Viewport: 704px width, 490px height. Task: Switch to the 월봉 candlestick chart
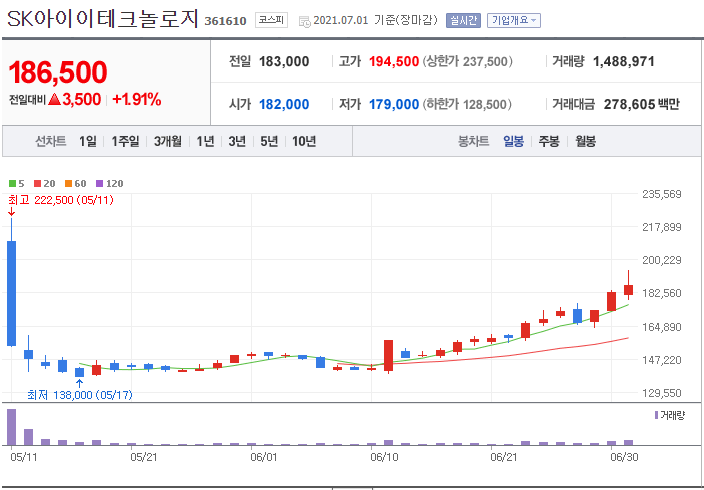(x=585, y=141)
